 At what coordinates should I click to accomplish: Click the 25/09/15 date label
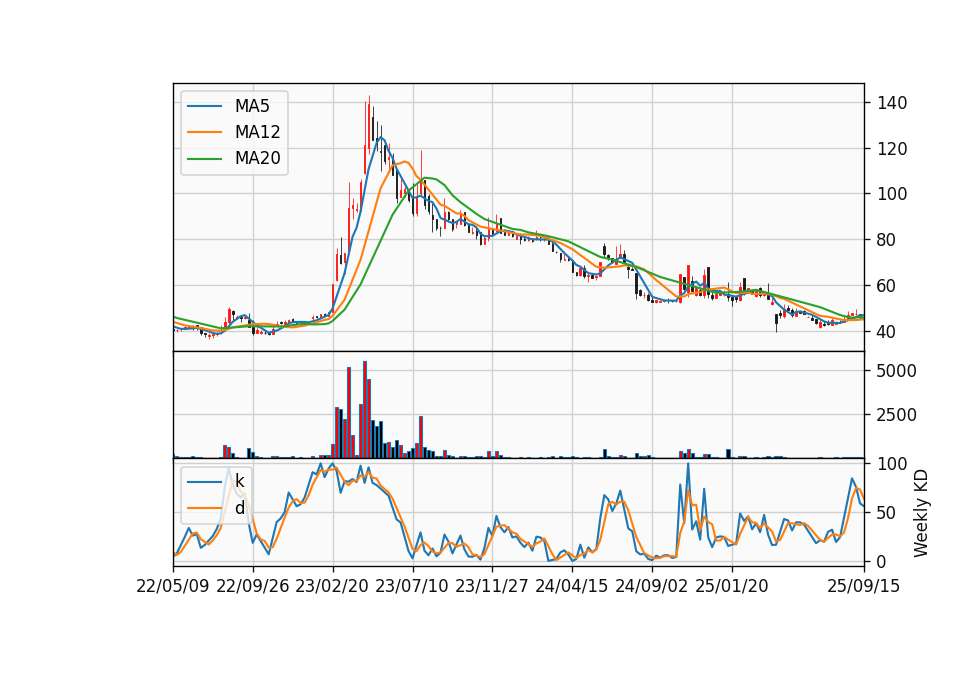click(864, 586)
